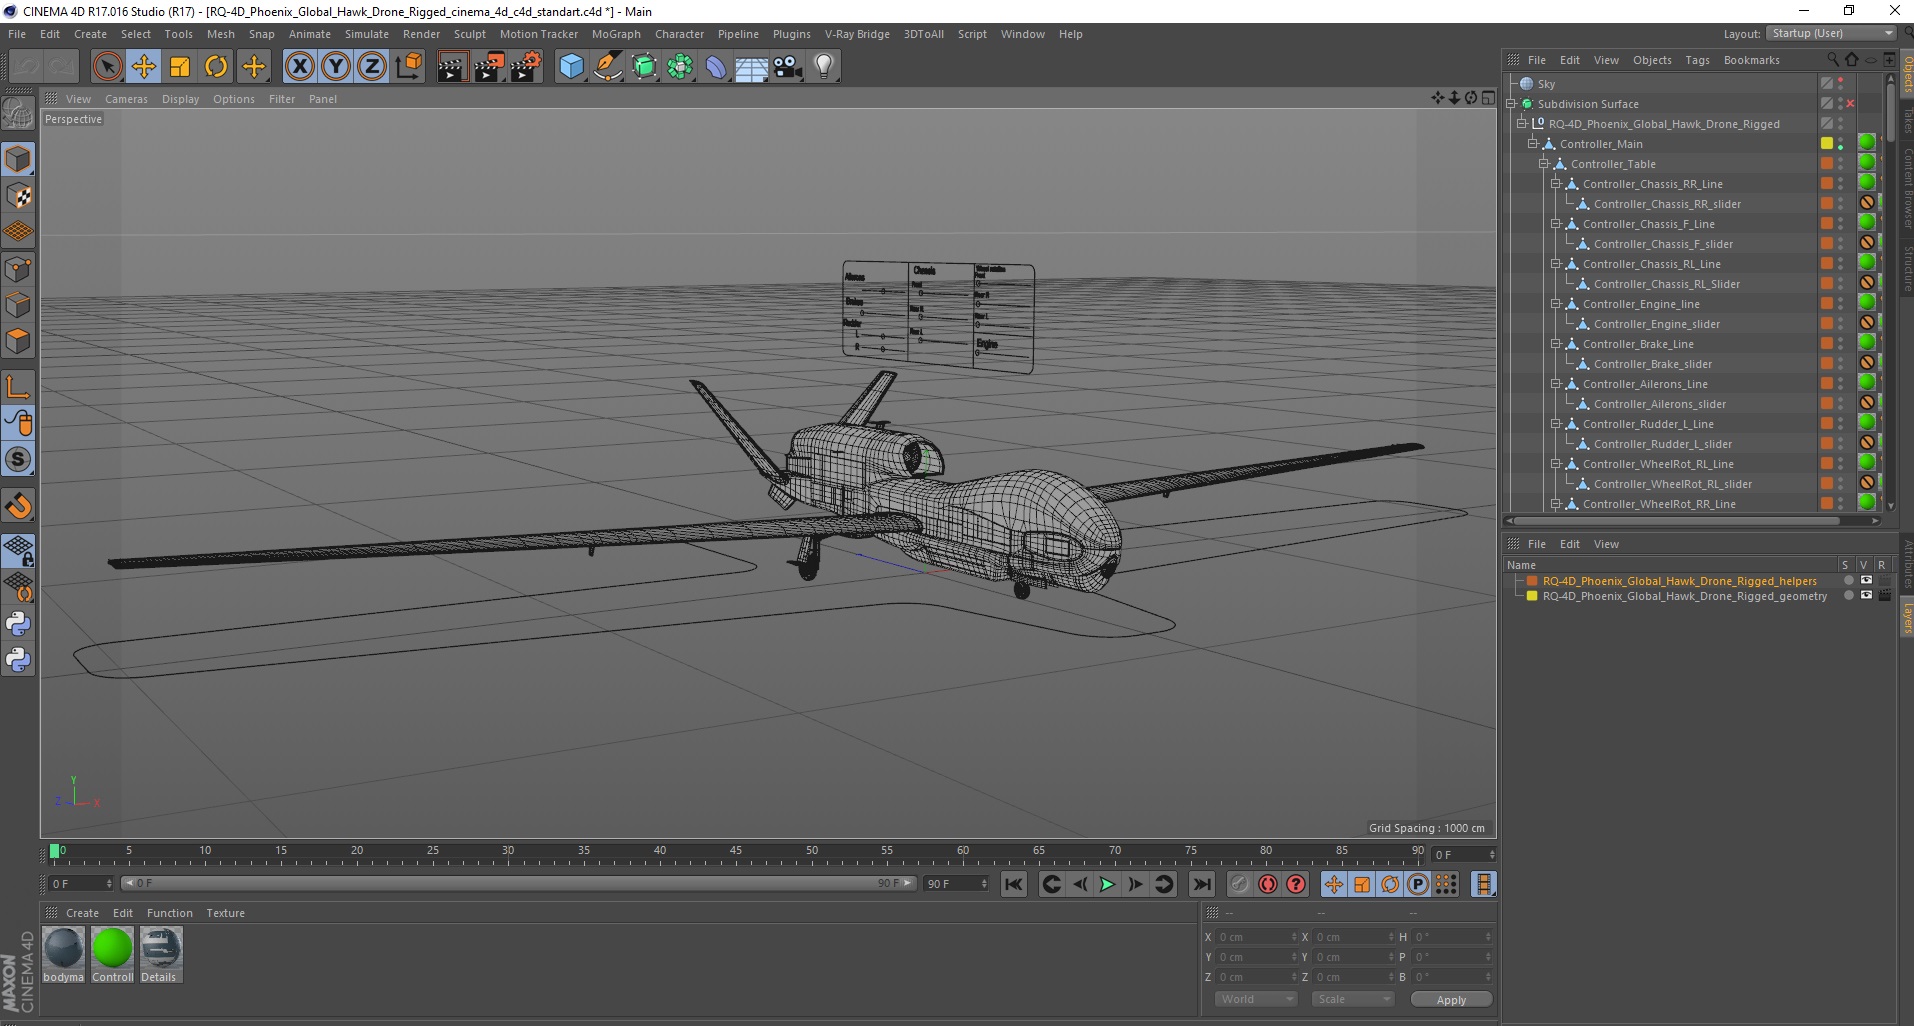The width and height of the screenshot is (1914, 1026).
Task: Collapse Controller_Engine_line item
Action: tap(1555, 304)
